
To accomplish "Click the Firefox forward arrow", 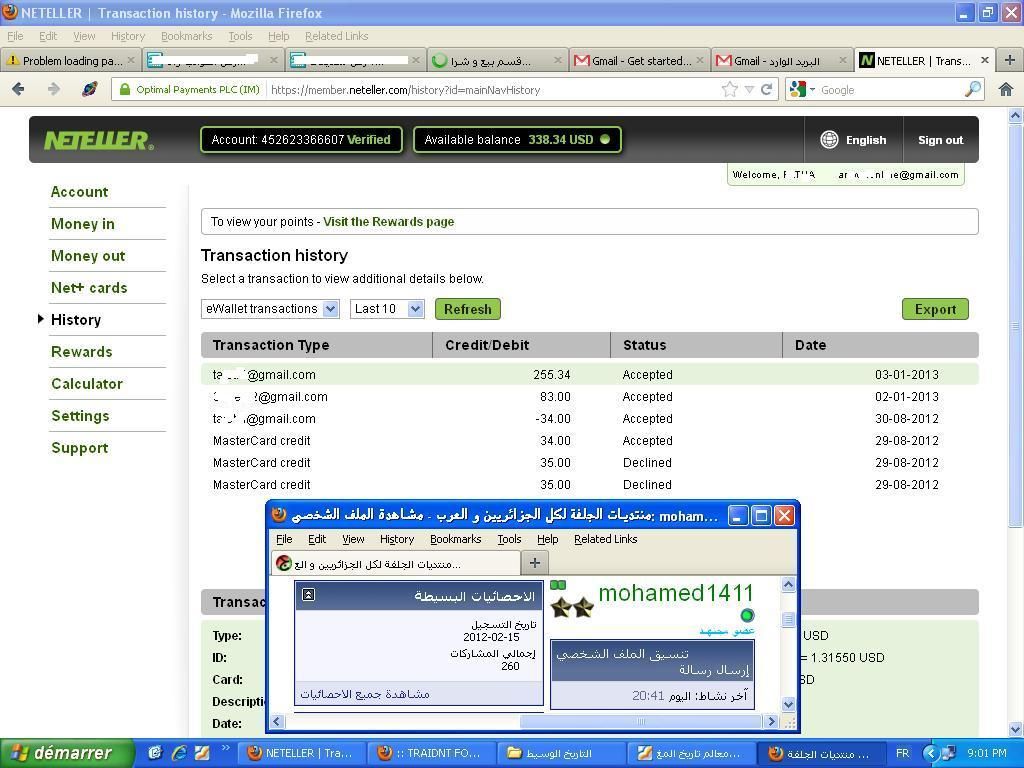I will pyautogui.click(x=53, y=89).
